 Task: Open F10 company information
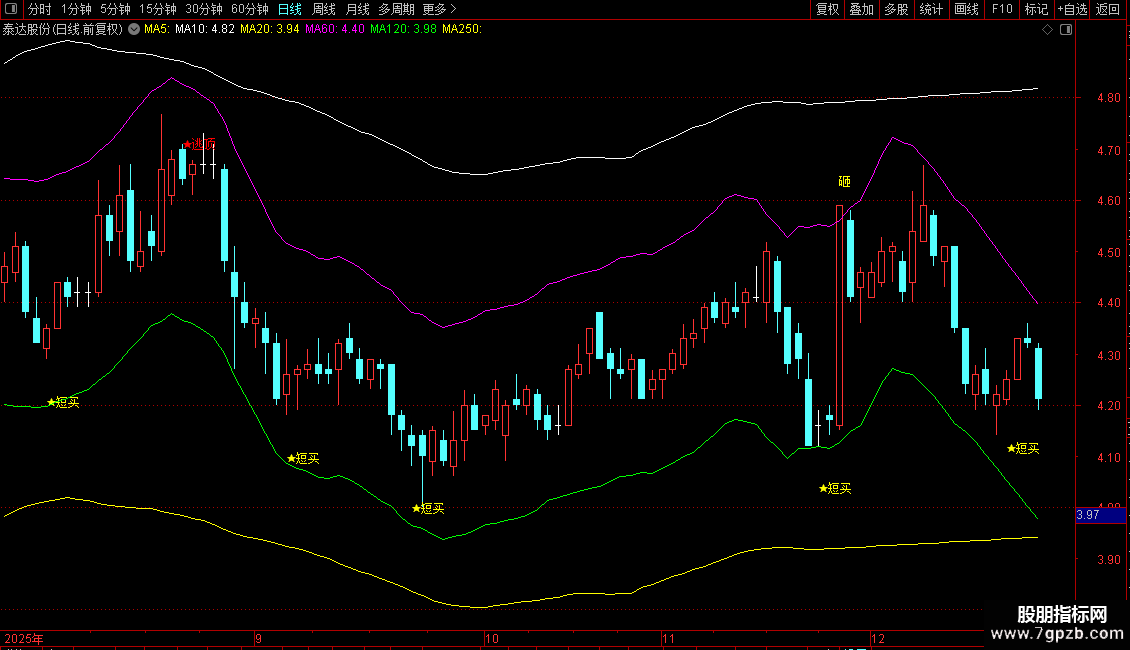pos(1002,9)
